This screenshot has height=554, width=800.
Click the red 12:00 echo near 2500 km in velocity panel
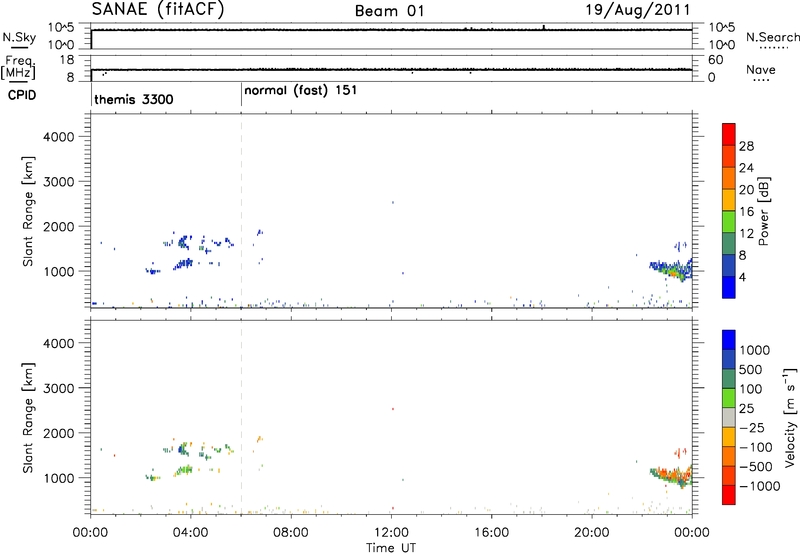(392, 409)
